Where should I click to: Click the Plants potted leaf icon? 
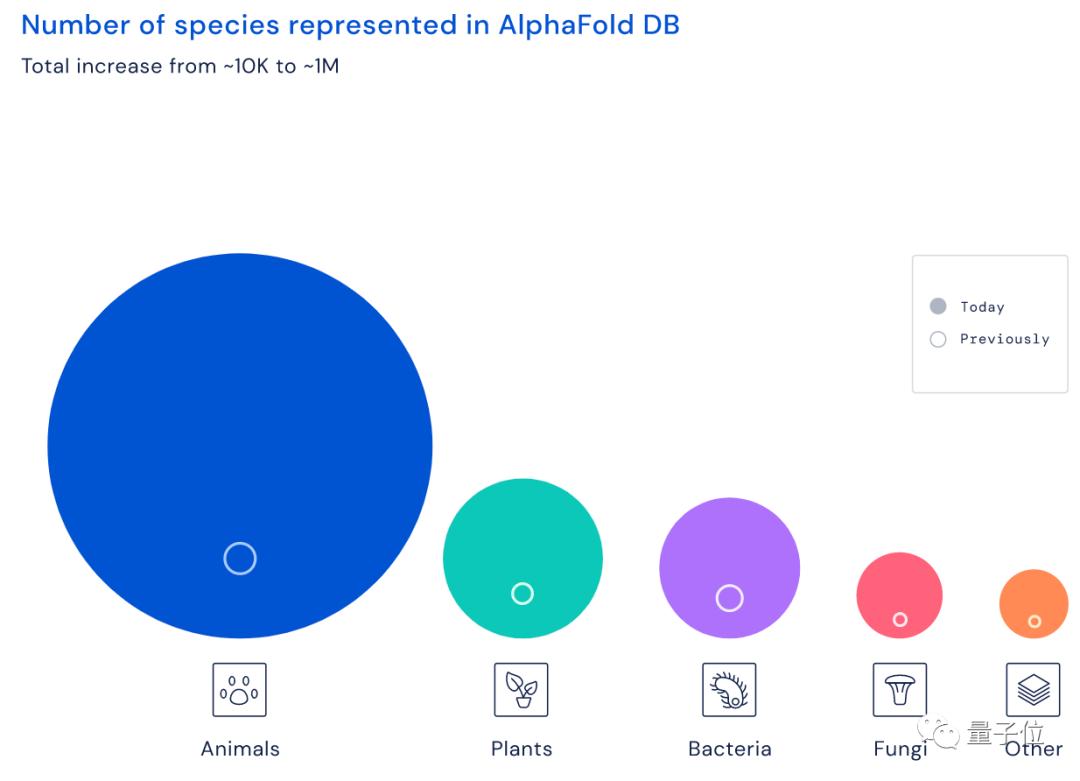(x=521, y=690)
